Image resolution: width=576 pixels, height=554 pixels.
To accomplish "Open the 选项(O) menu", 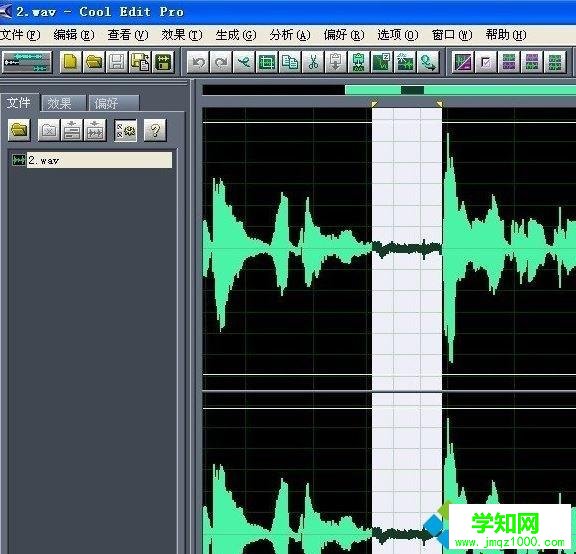I will tap(398, 35).
